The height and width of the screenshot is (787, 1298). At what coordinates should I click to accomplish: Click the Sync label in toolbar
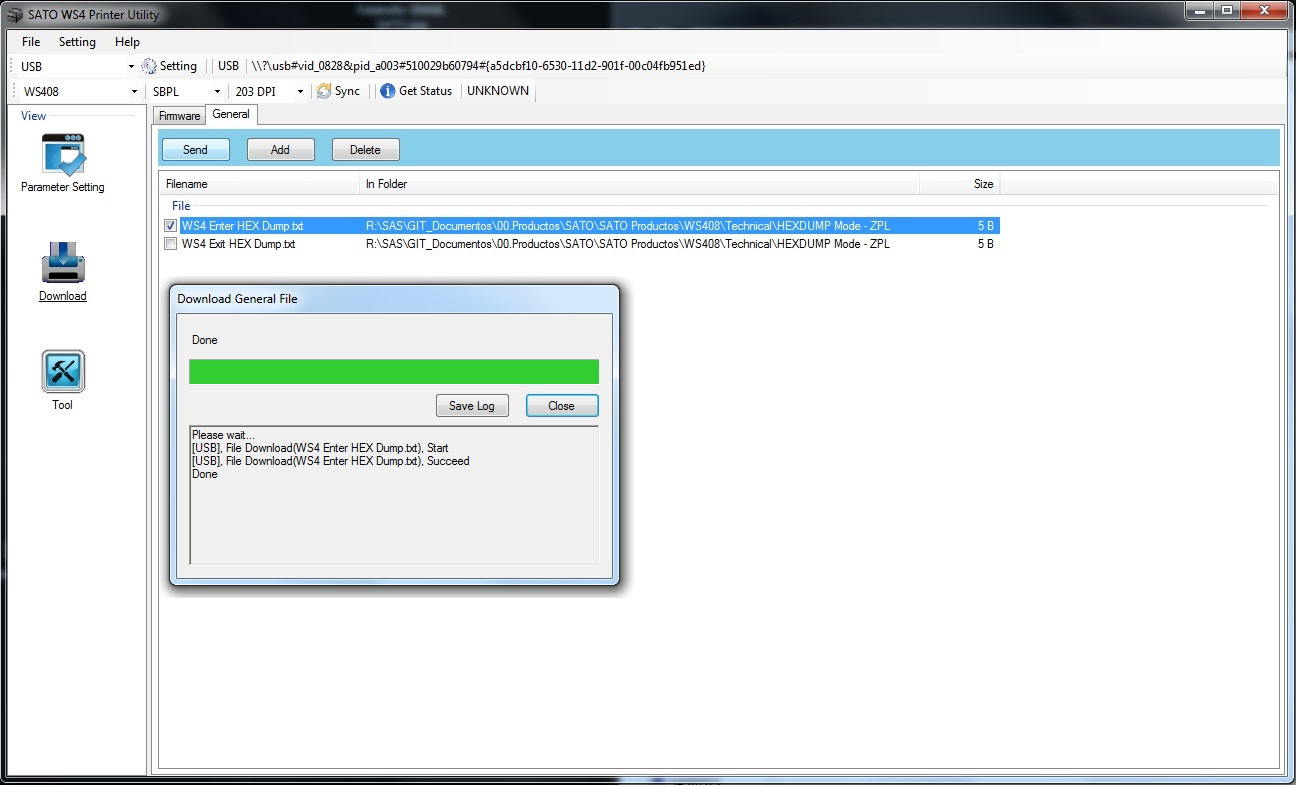(347, 91)
